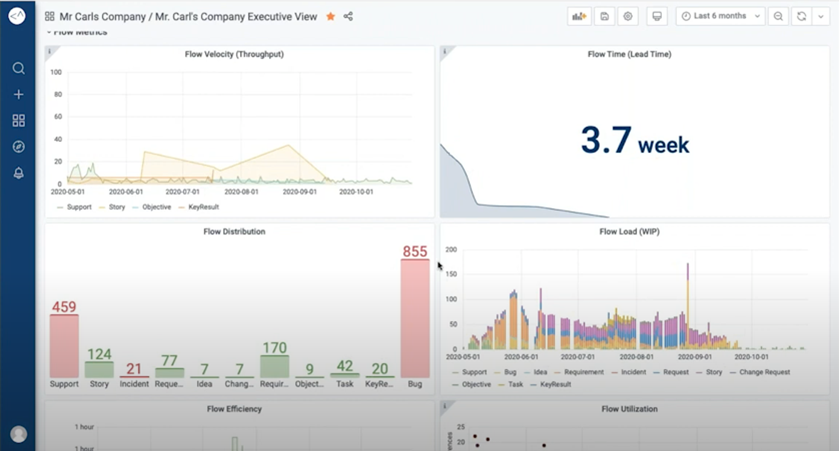
Task: Switch to TV view mode monitor icon
Action: tap(657, 16)
